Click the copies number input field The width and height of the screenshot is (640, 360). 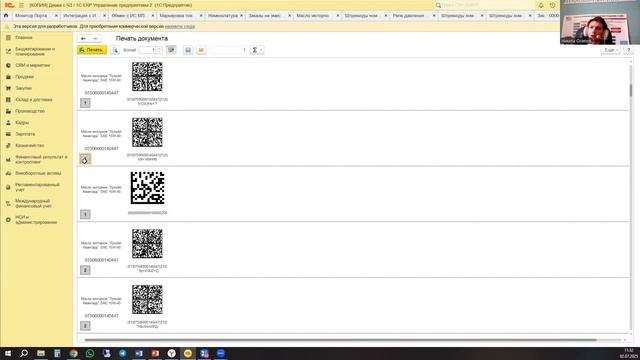(148, 50)
